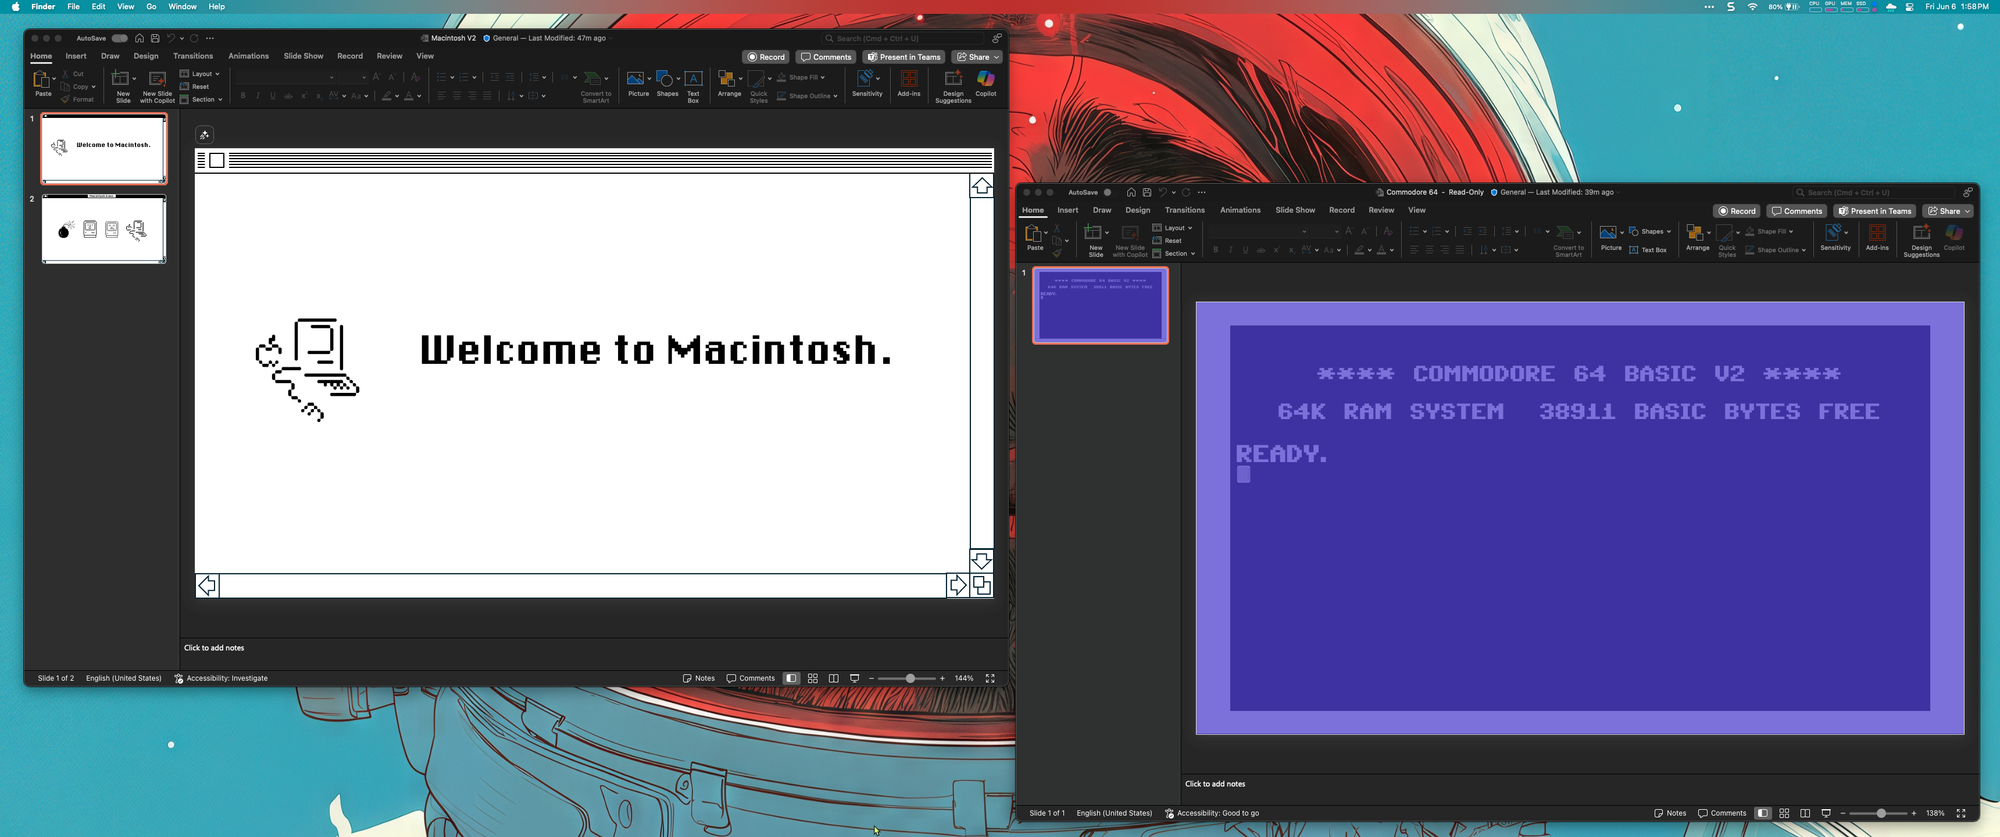Expand Section dropdown in Macintosh V2 ribbon
The width and height of the screenshot is (2000, 837).
(x=201, y=100)
